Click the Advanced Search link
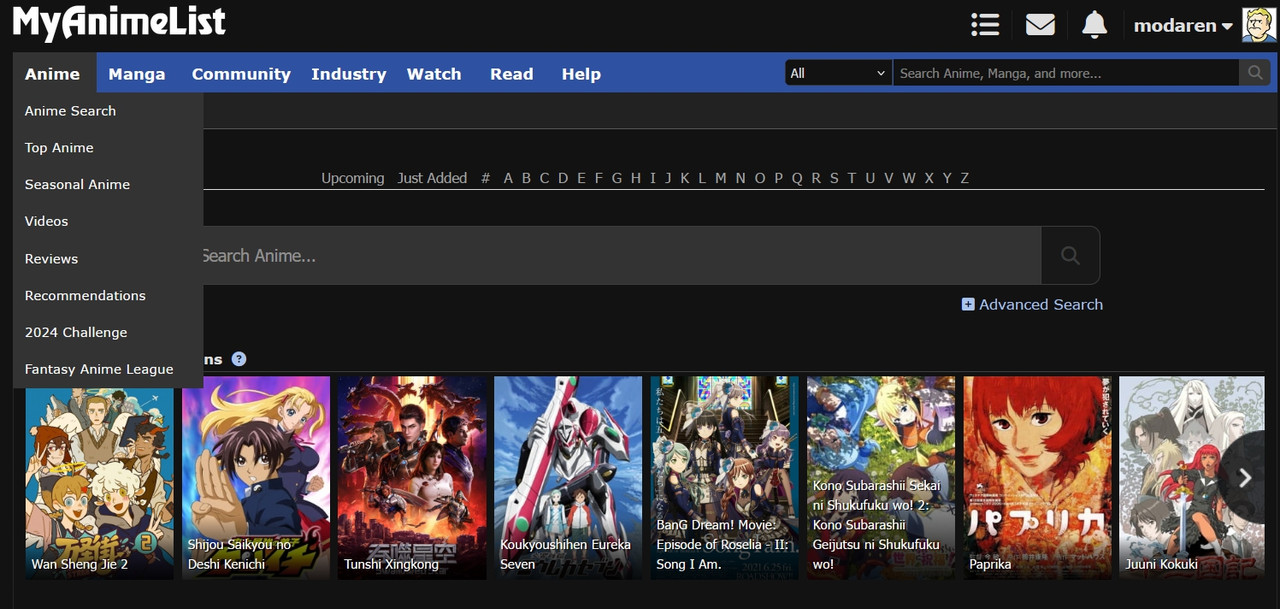Image resolution: width=1280 pixels, height=609 pixels. pos(1041,304)
